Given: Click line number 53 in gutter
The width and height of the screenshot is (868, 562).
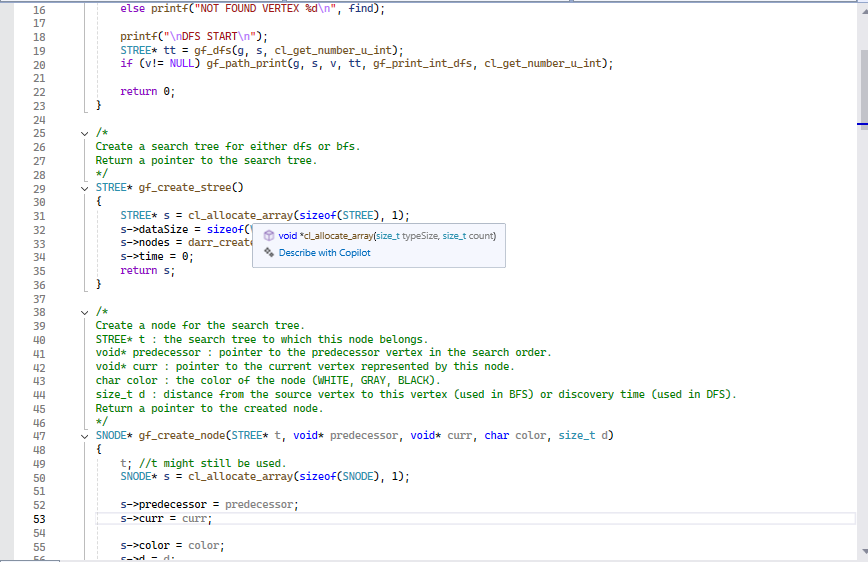Looking at the screenshot, I should [39, 519].
